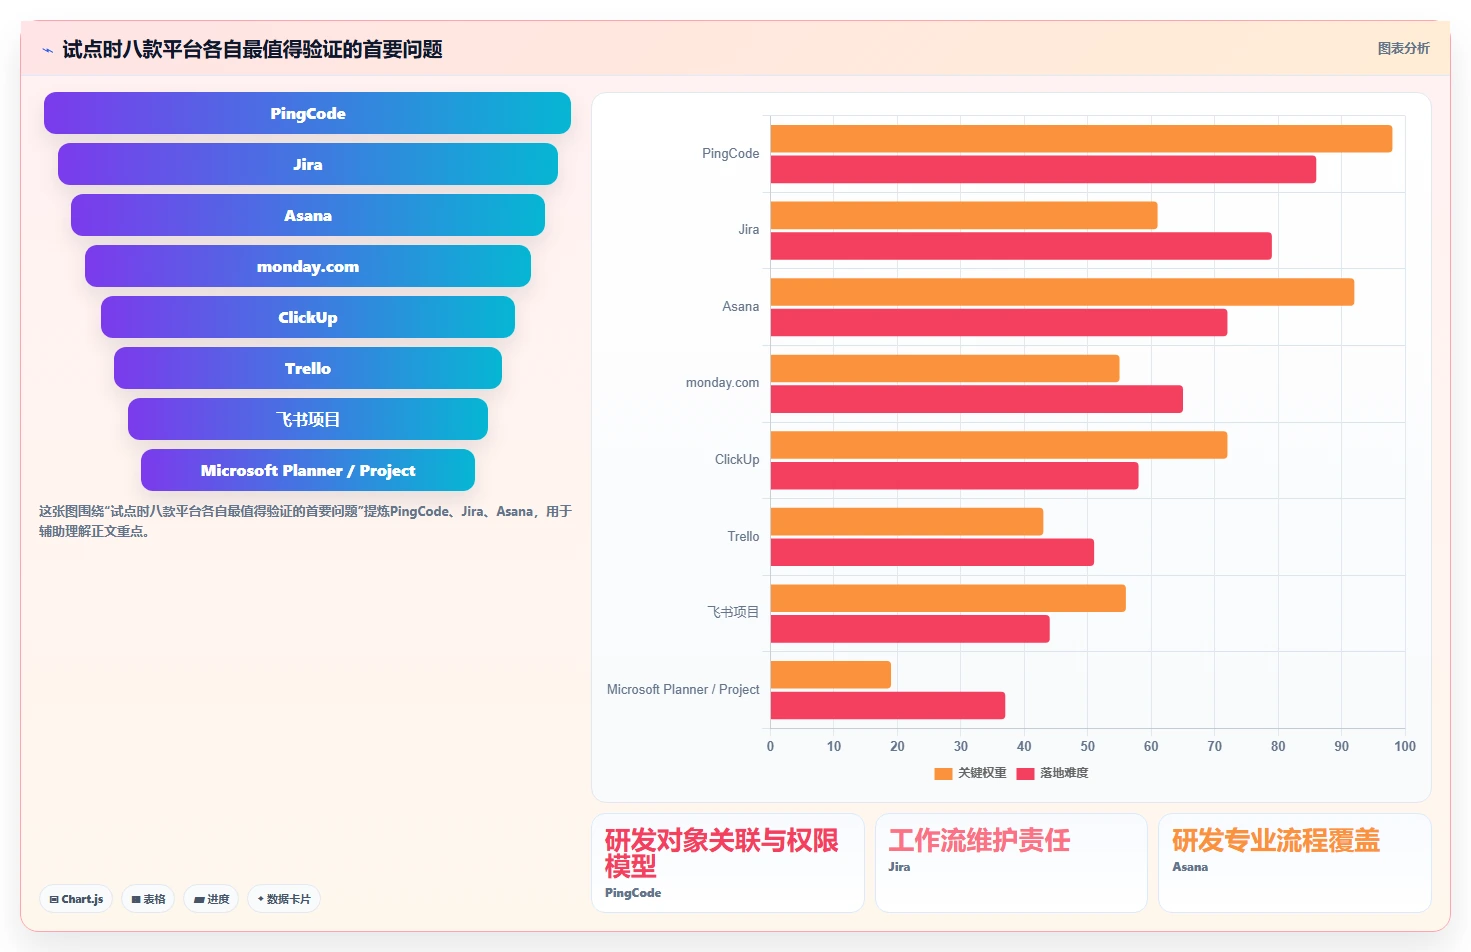Click the Trello y-axis label in the chart

pyautogui.click(x=743, y=536)
